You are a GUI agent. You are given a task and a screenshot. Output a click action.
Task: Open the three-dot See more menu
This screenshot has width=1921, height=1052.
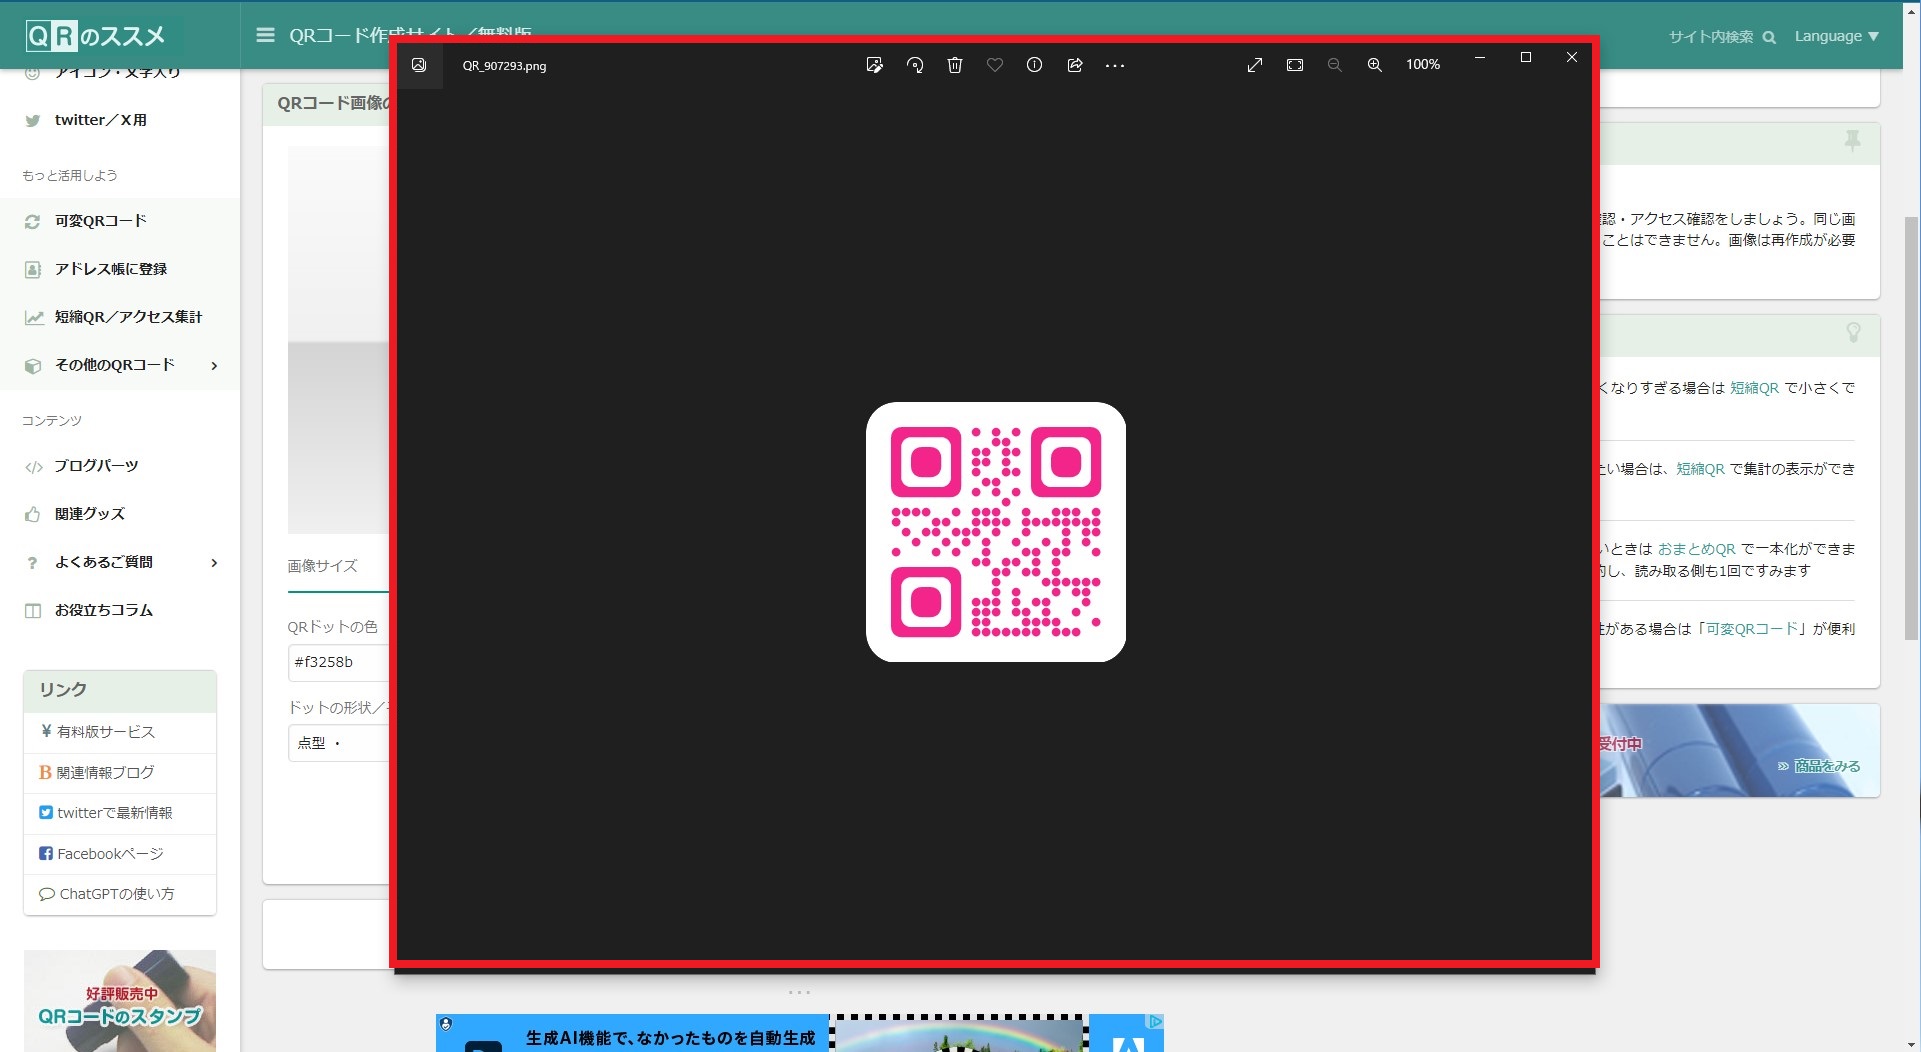(1115, 66)
